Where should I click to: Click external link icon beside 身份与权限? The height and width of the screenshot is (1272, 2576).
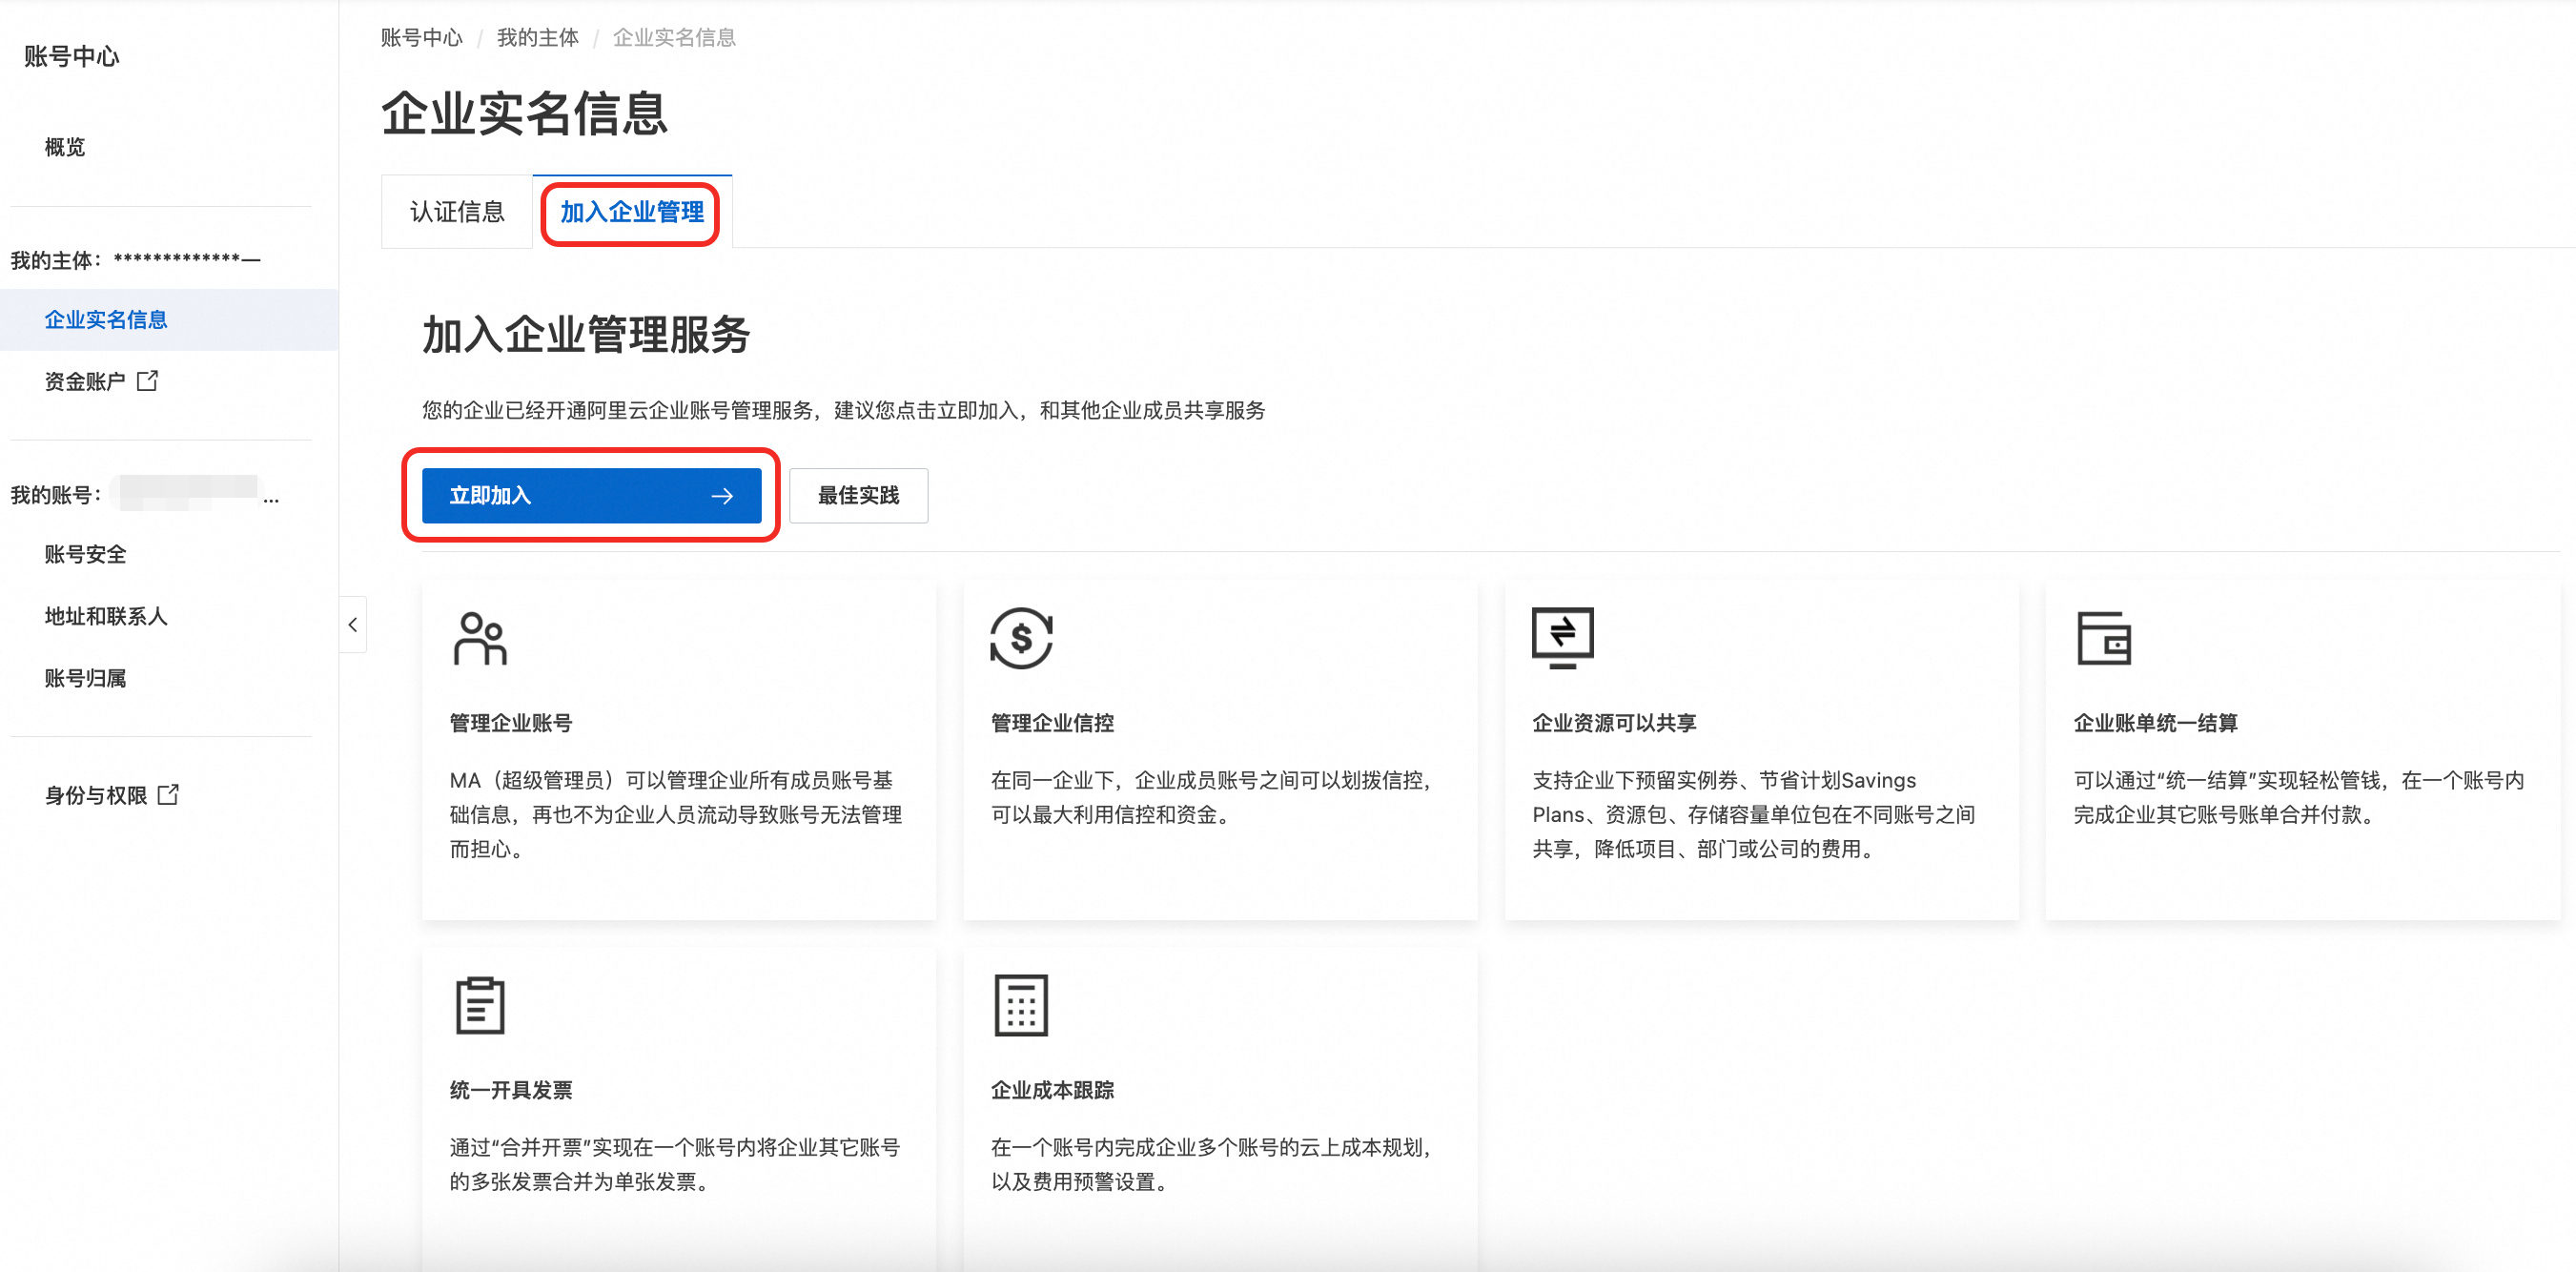[168, 795]
